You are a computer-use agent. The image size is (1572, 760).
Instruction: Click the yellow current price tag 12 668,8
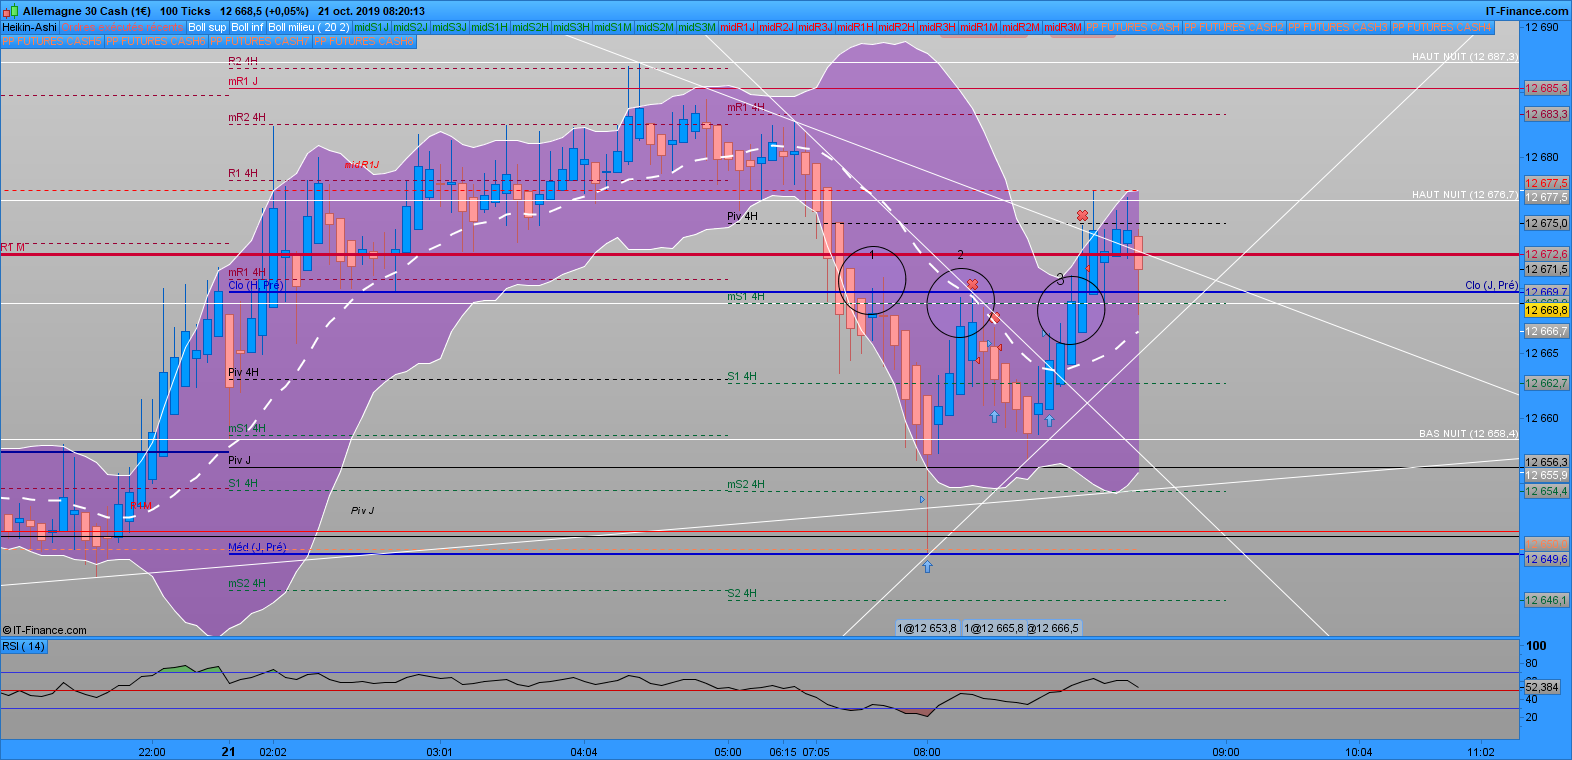pos(1546,311)
